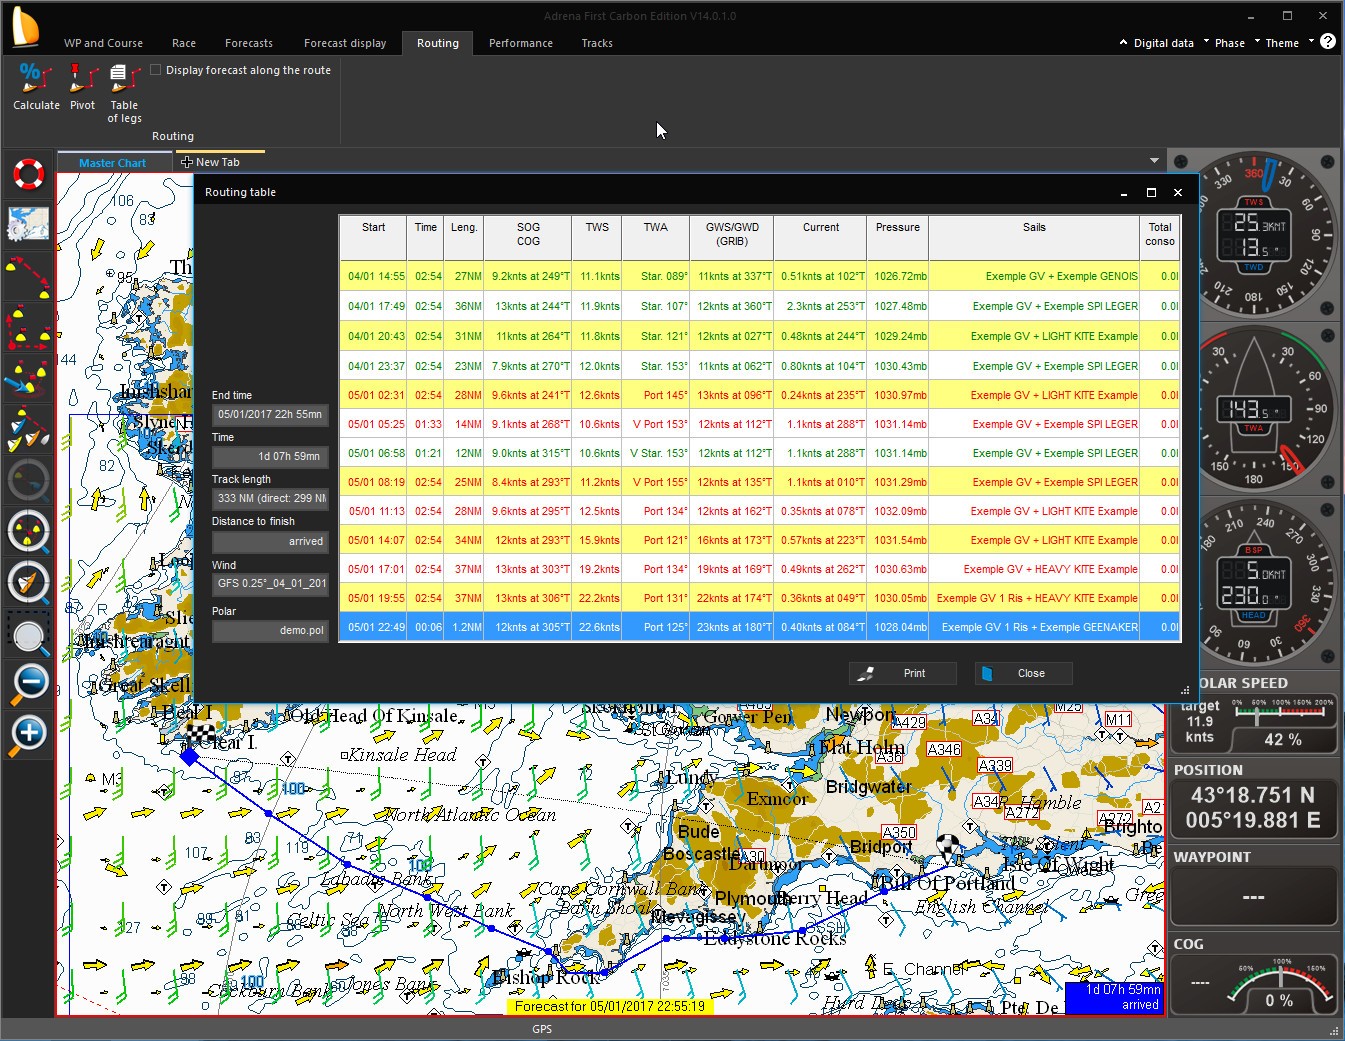
Task: Click the BSP boat speed dial
Action: pos(1254,582)
